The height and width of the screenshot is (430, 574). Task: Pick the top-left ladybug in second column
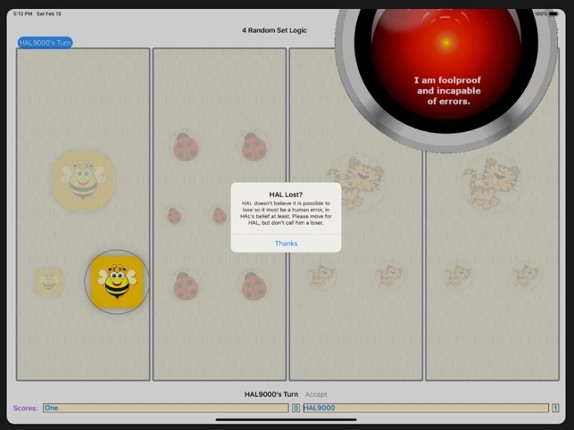(x=185, y=147)
